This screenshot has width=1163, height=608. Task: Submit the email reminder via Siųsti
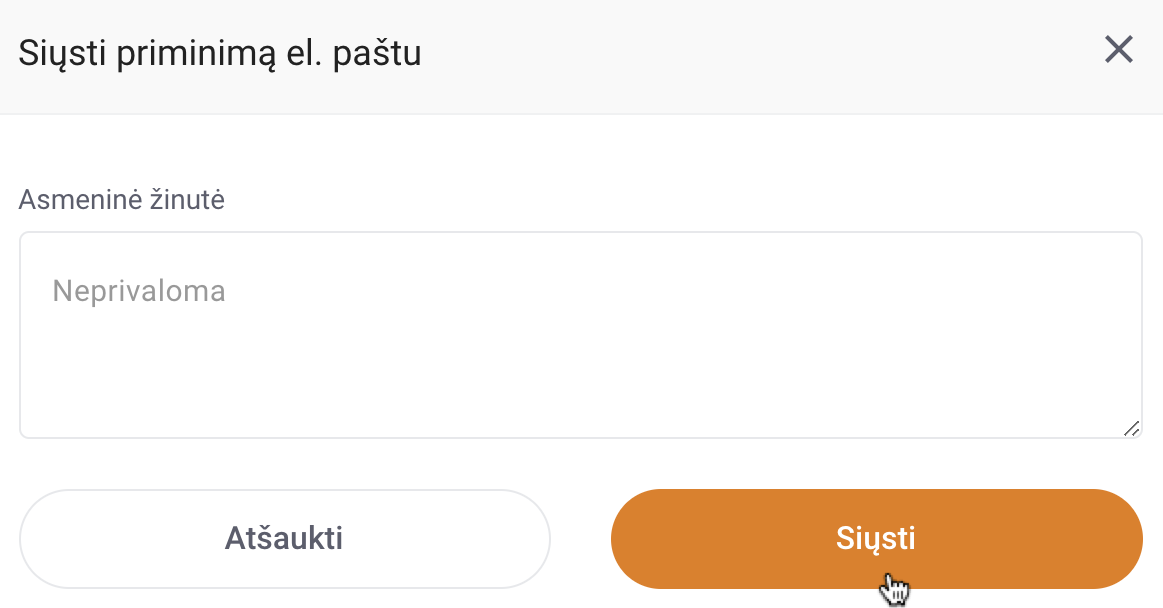pos(877,538)
